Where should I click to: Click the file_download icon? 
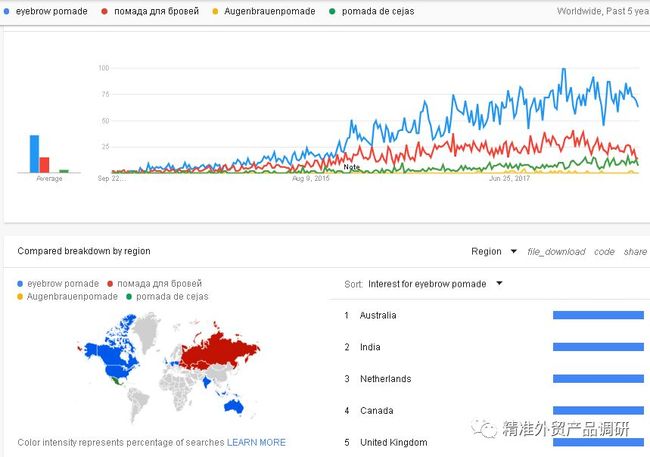click(556, 252)
